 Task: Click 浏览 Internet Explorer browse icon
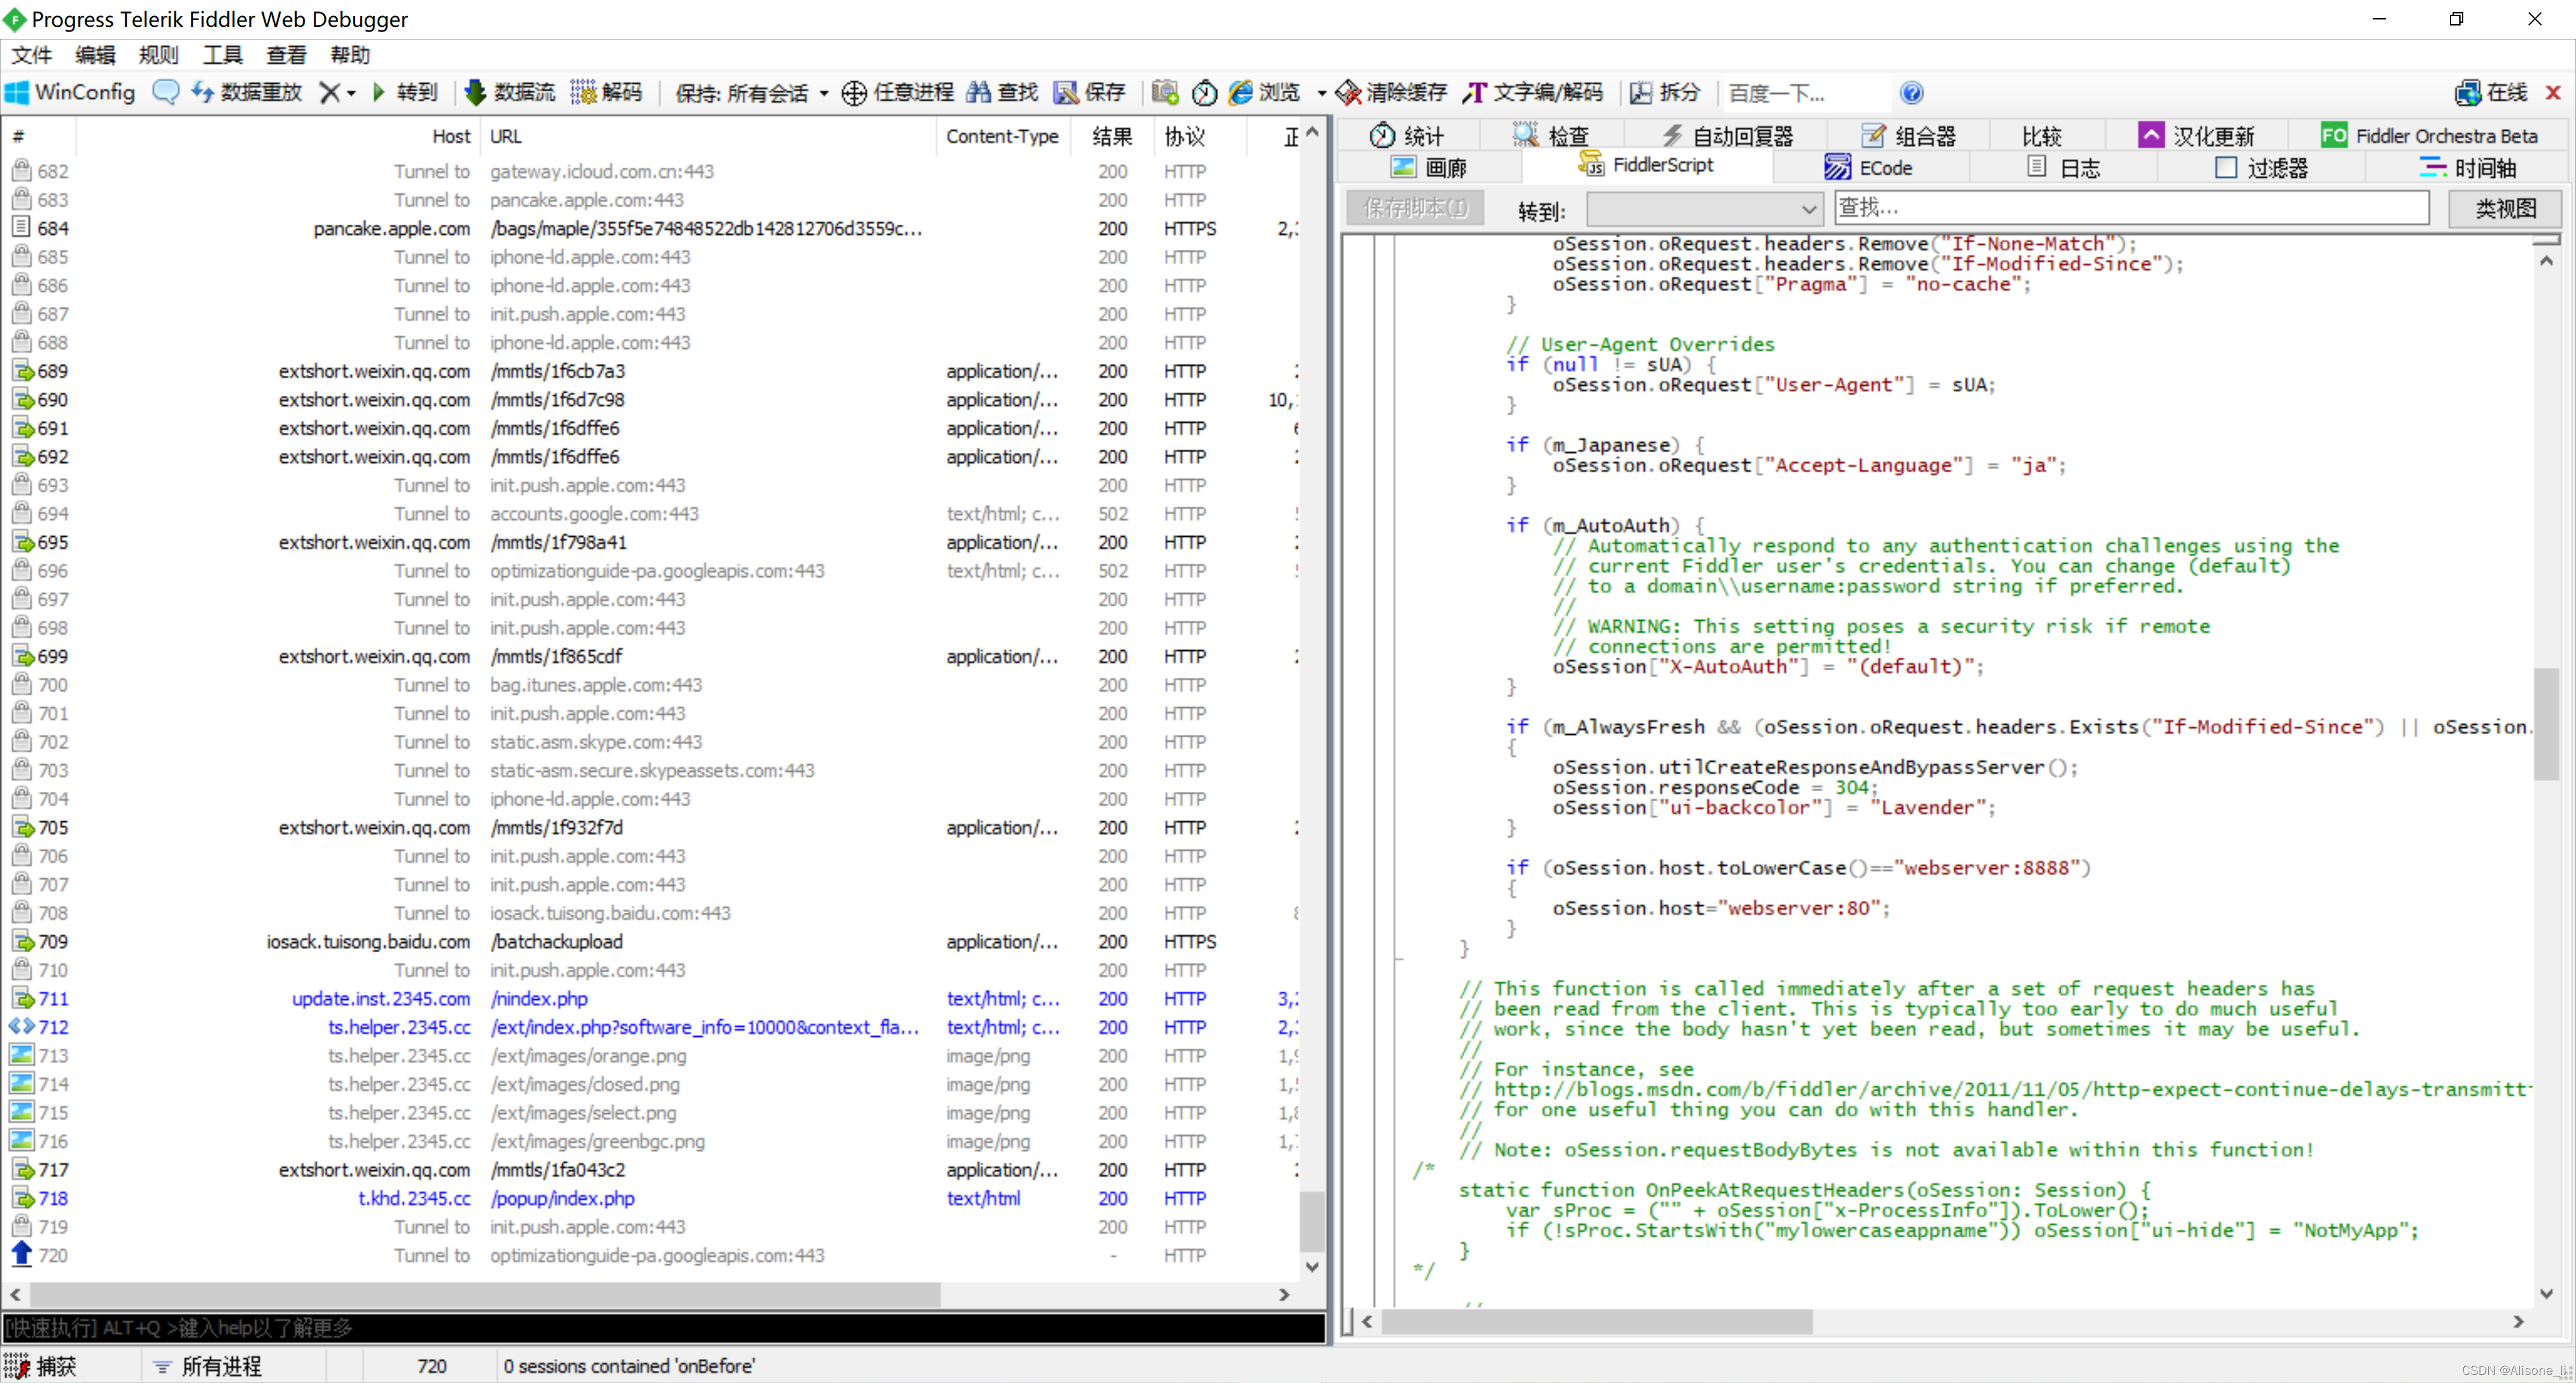pos(1241,92)
